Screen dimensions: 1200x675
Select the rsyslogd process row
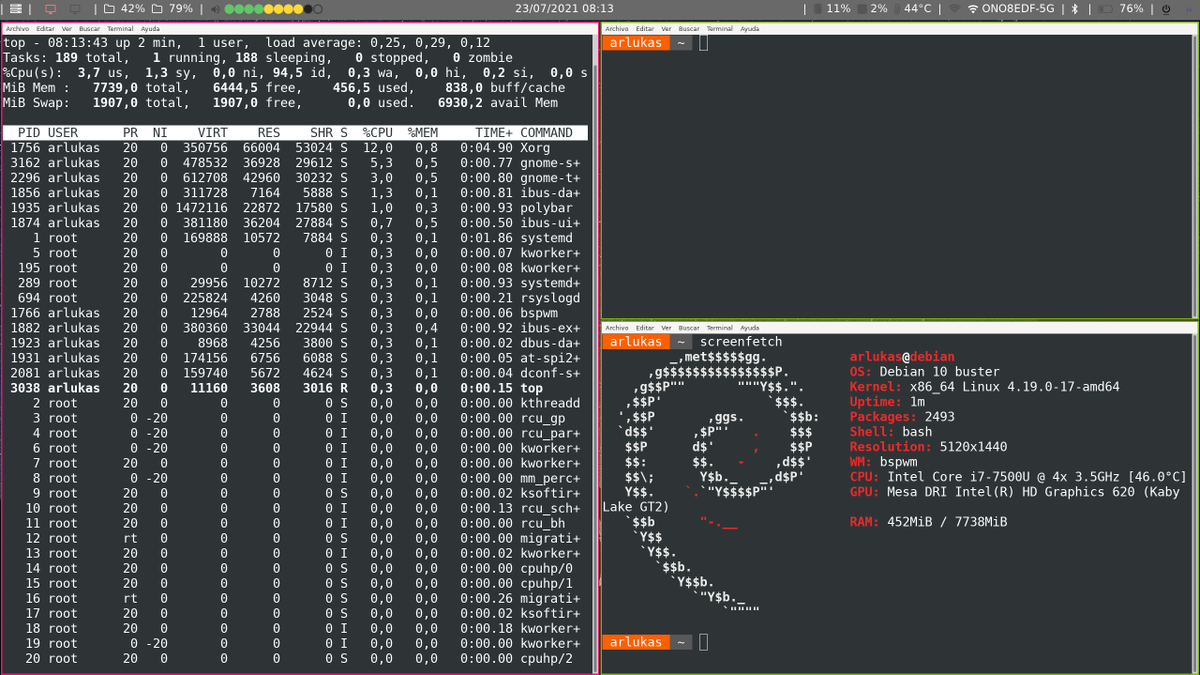tap(296, 298)
